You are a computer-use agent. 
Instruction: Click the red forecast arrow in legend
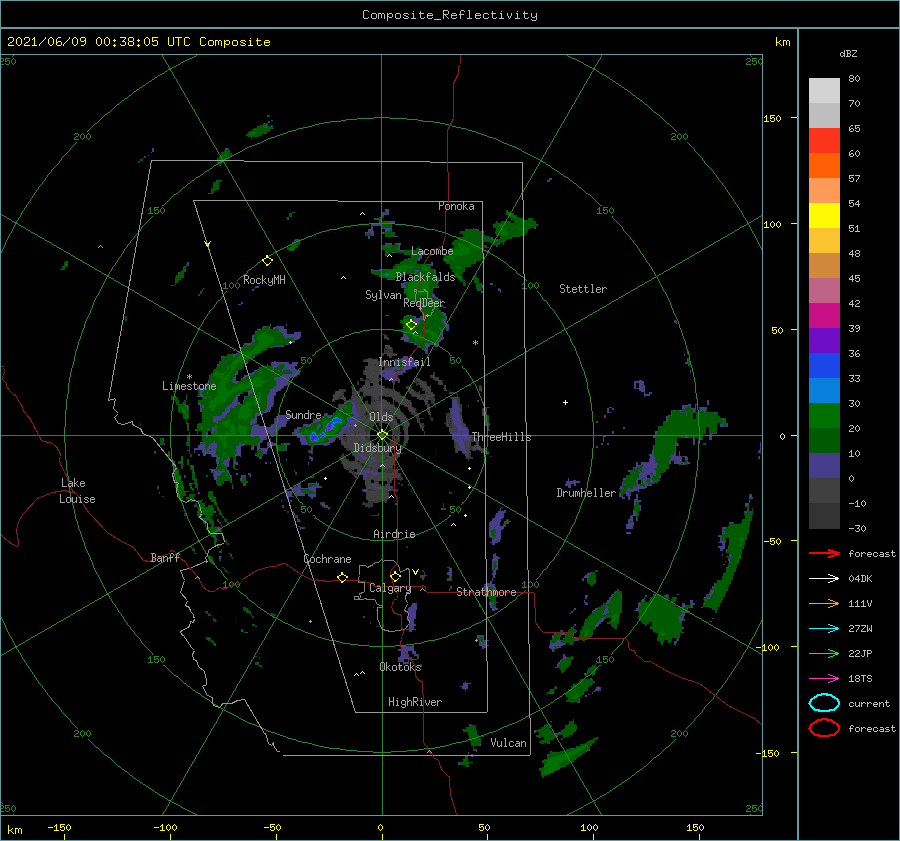click(824, 553)
